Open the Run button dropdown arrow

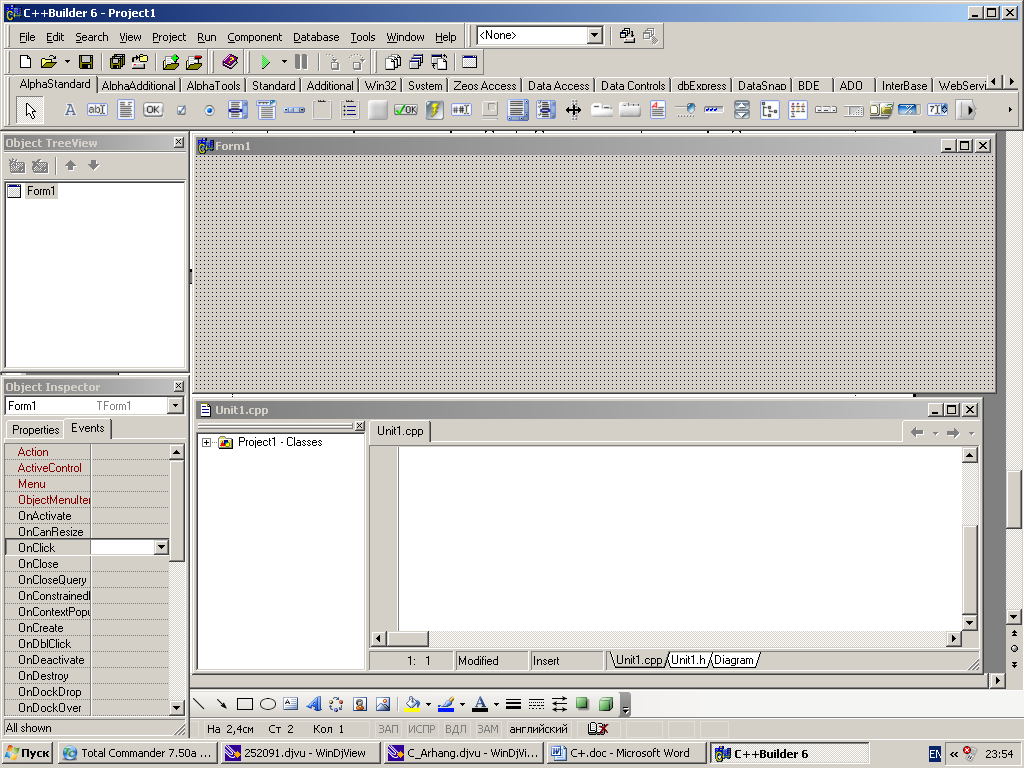click(x=284, y=62)
